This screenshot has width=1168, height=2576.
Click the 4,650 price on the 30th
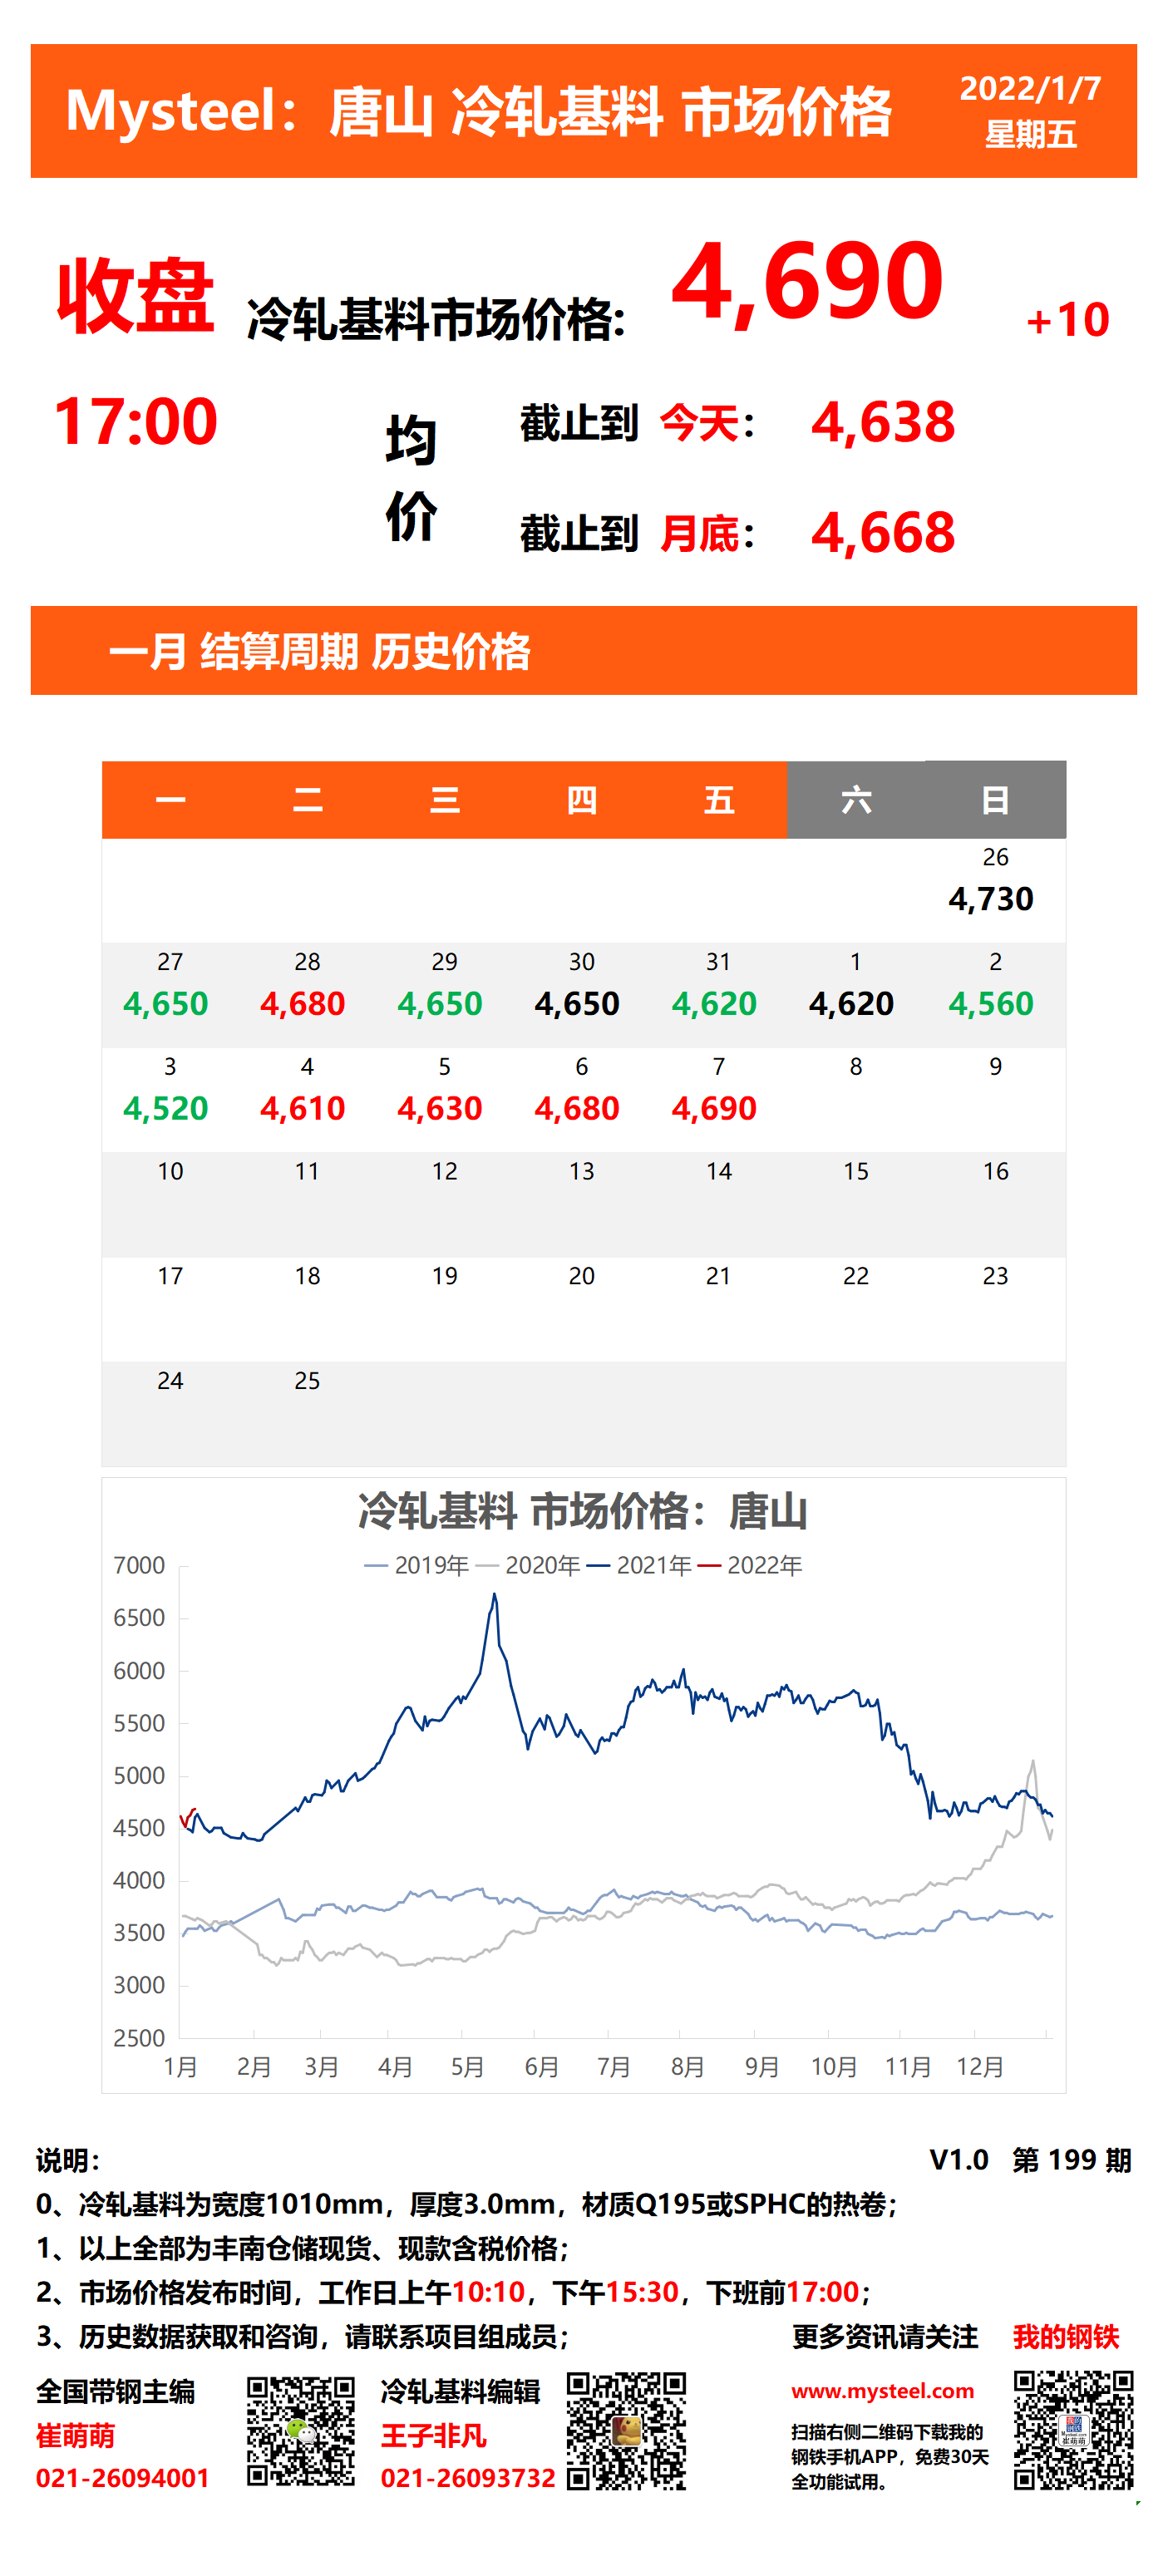point(577,1004)
